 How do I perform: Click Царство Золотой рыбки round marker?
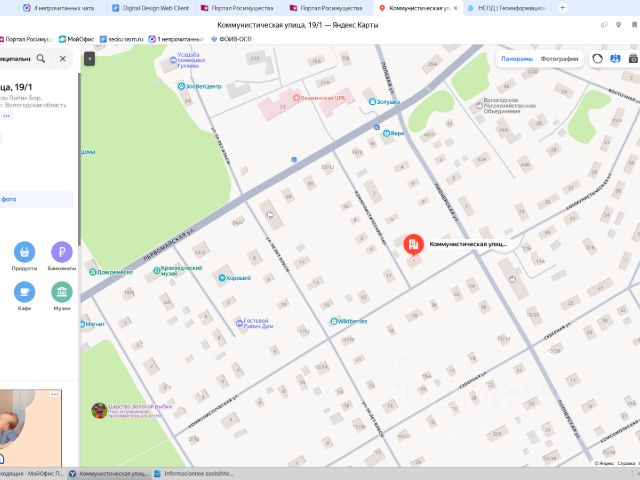coord(99,411)
